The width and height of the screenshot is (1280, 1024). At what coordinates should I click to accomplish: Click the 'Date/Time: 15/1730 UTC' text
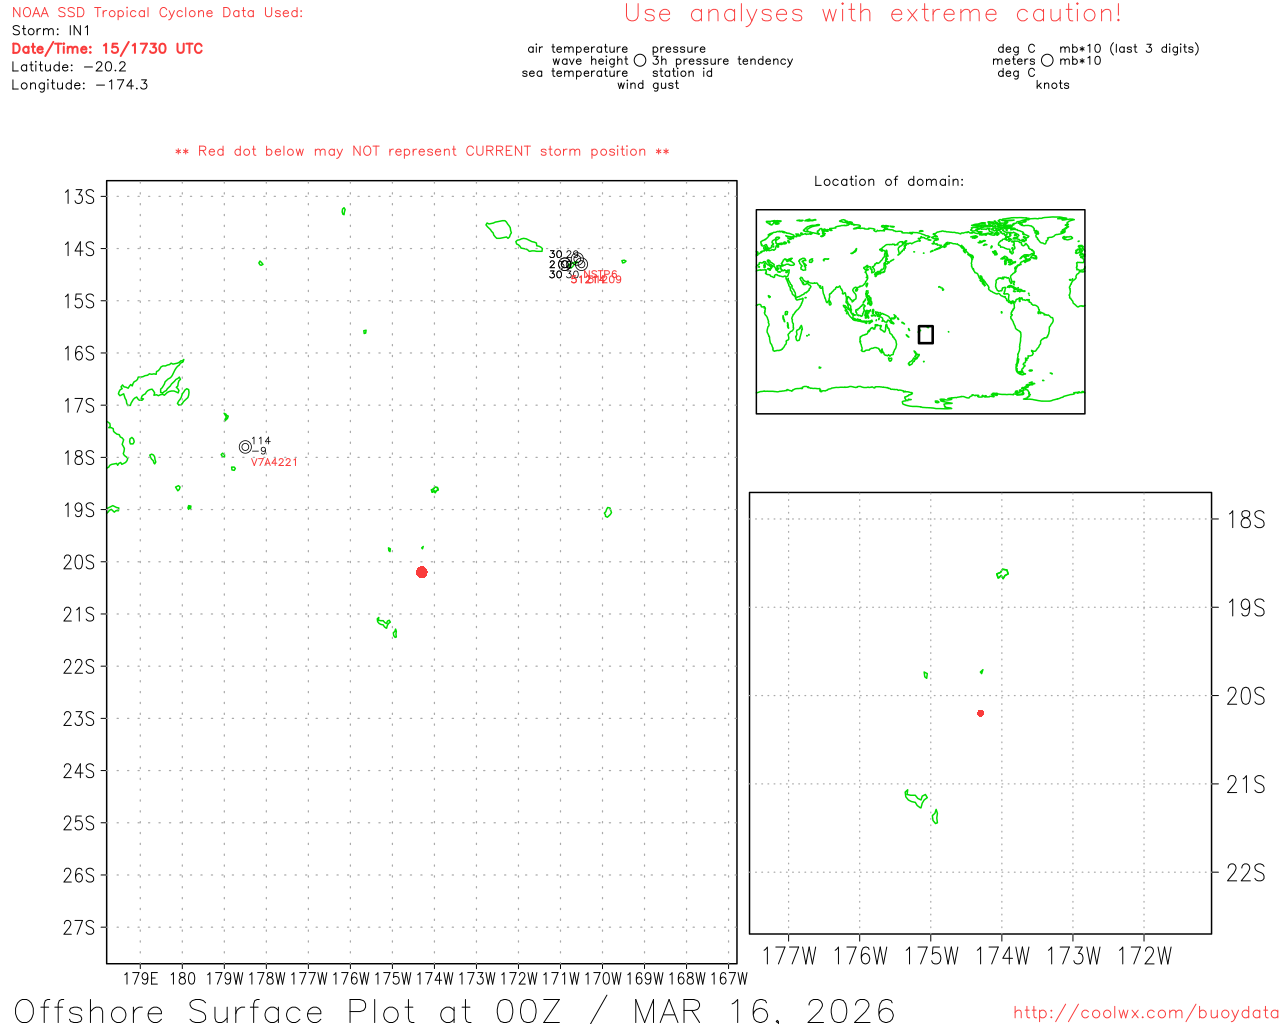[107, 49]
